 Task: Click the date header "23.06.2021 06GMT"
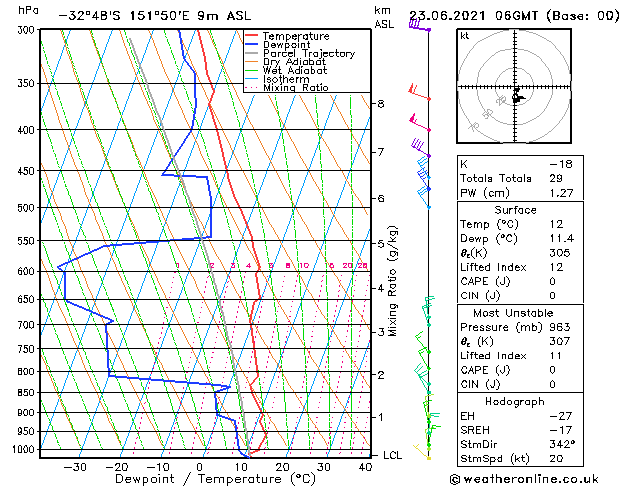473,16
